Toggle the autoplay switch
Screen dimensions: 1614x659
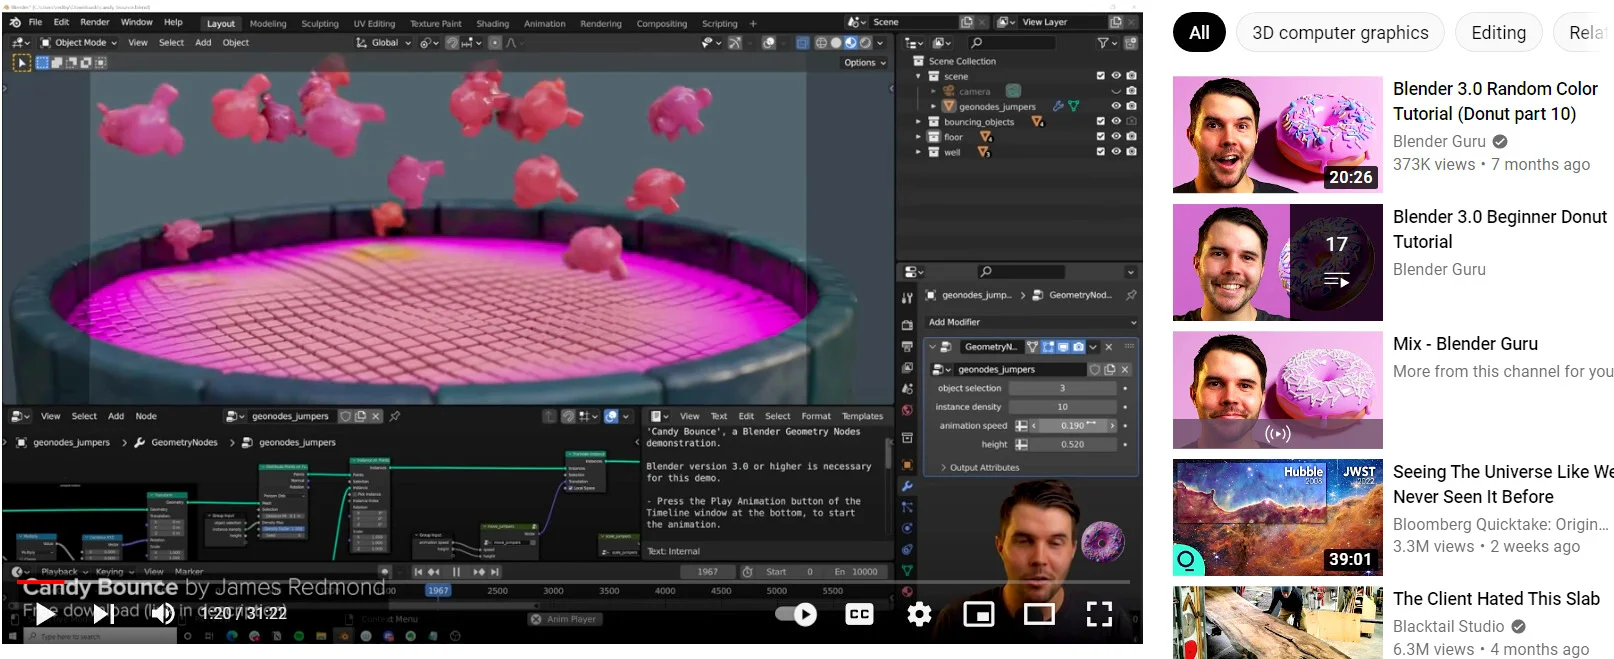point(797,614)
